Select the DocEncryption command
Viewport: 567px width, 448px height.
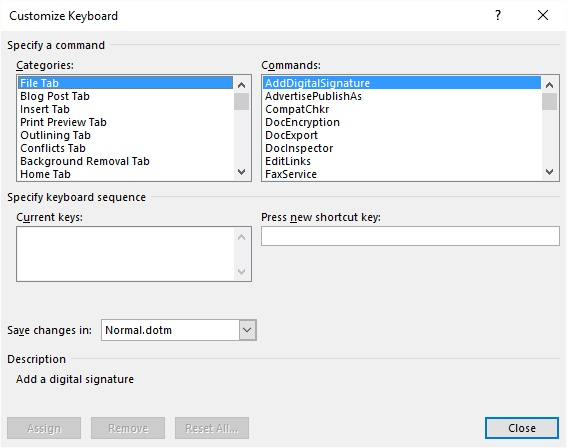[402, 122]
